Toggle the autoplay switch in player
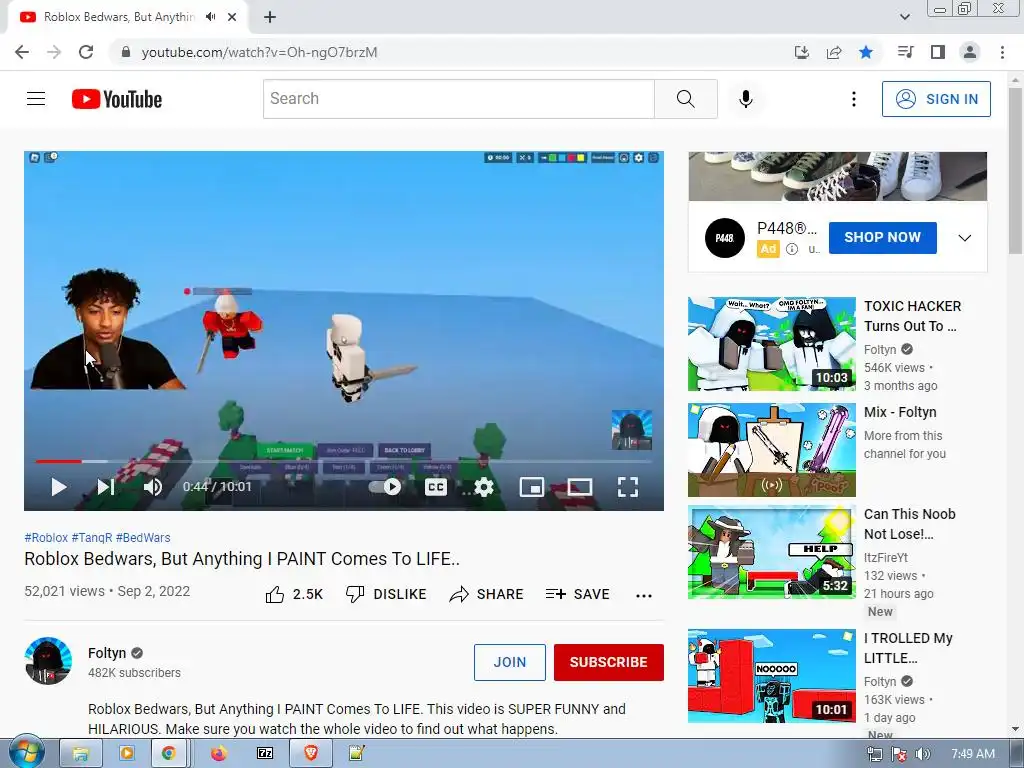Image resolution: width=1024 pixels, height=768 pixels. [385, 487]
